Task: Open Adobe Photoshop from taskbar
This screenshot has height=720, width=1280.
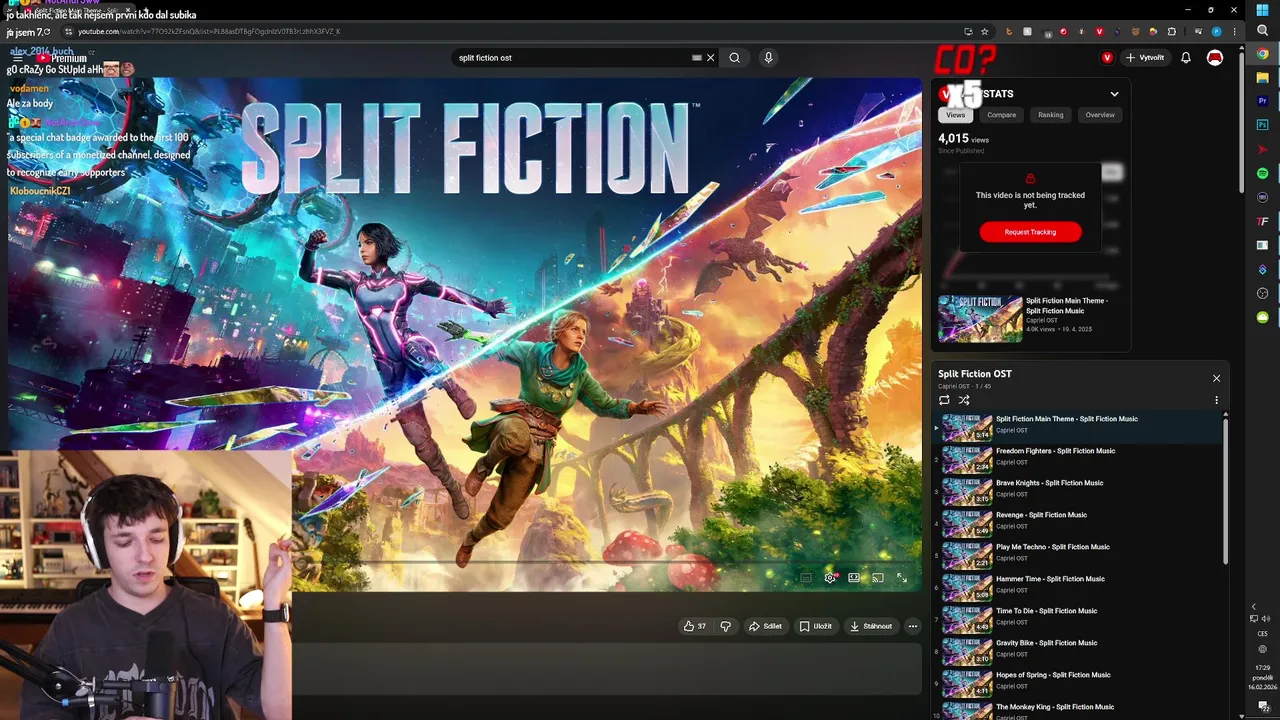Action: point(1262,125)
